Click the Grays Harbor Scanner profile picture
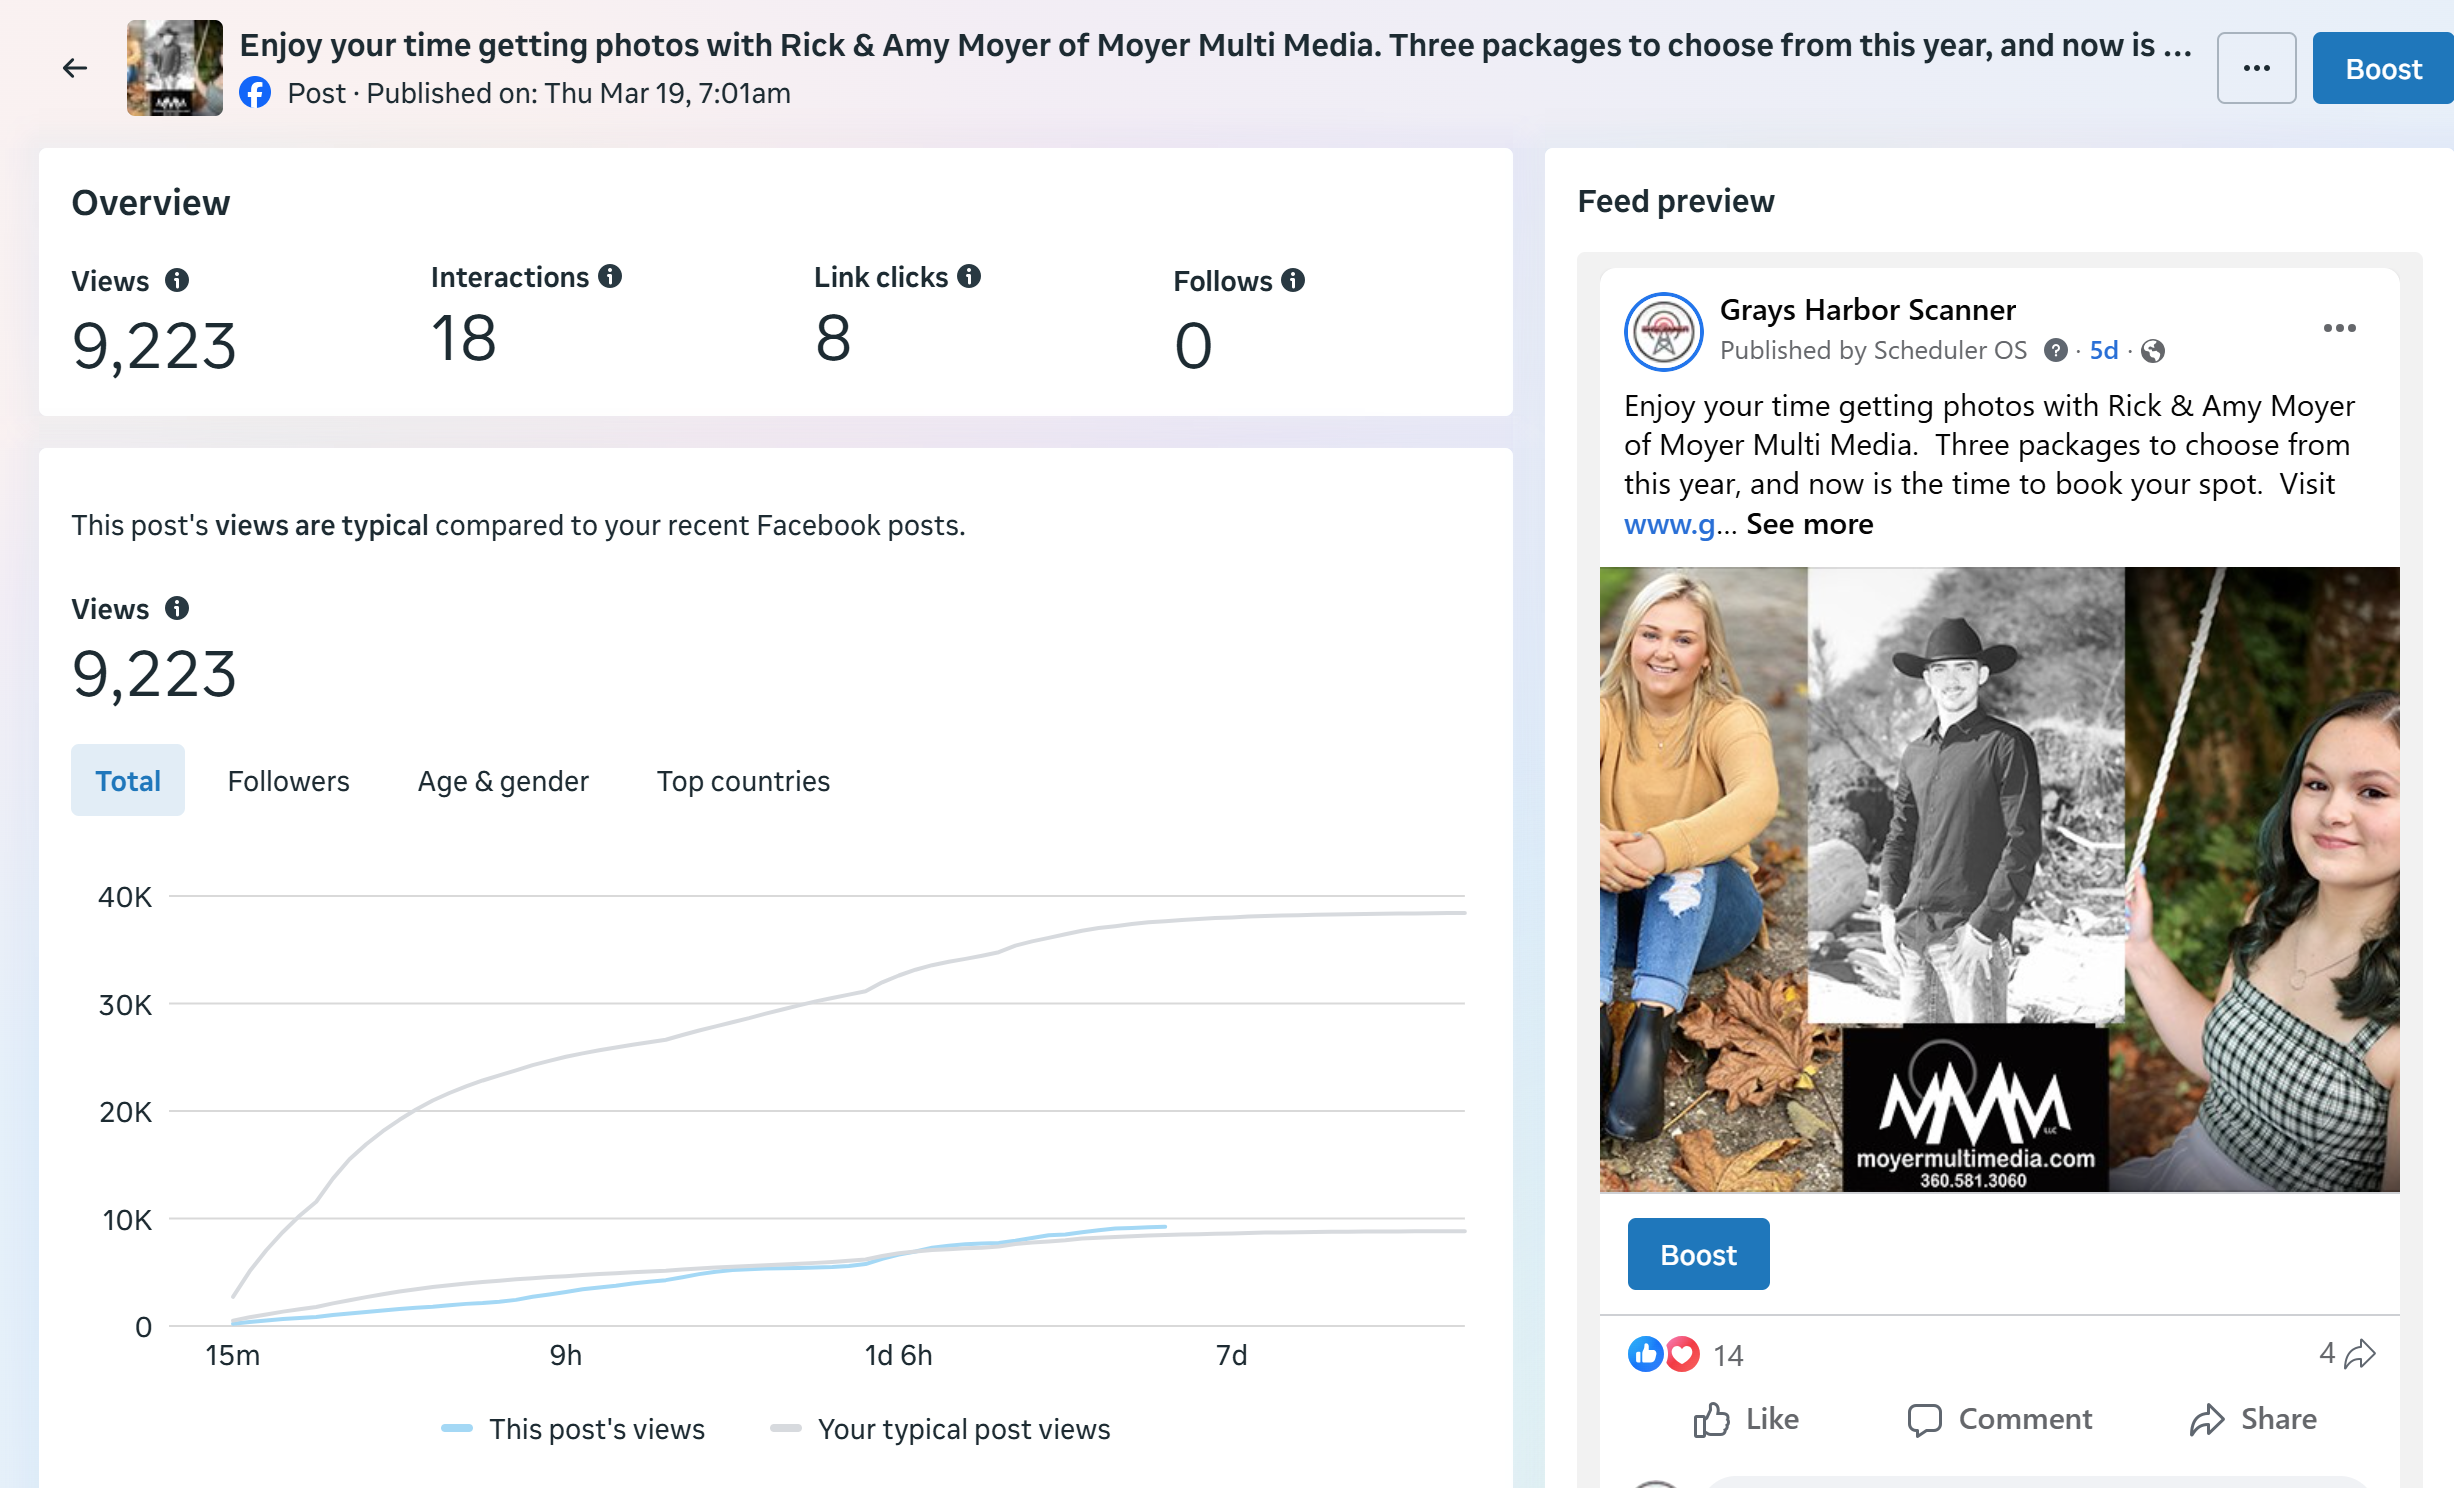This screenshot has height=1488, width=2454. [1663, 332]
